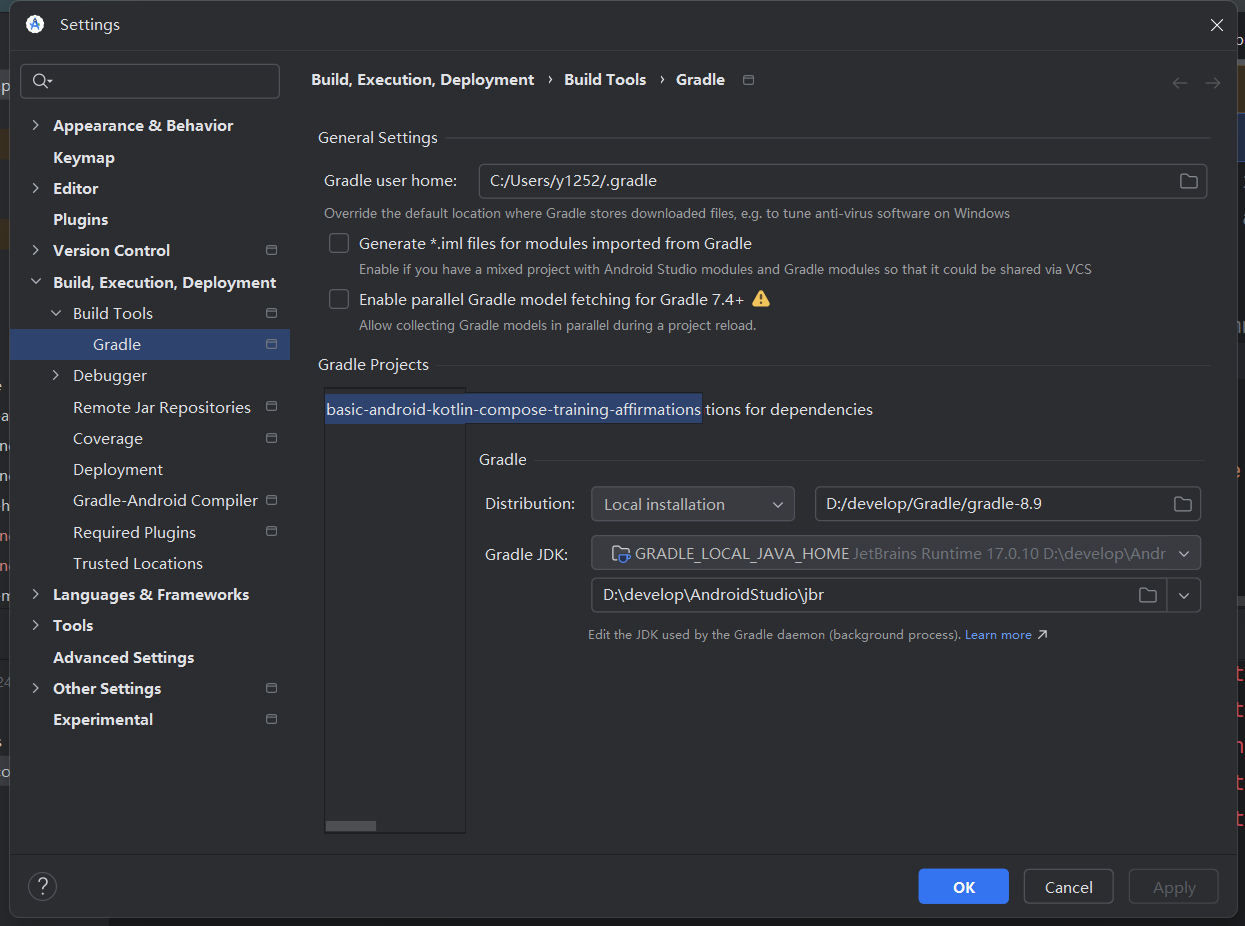The width and height of the screenshot is (1245, 926).
Task: Click the project-level icon on the Gradle tree row
Action: [271, 344]
